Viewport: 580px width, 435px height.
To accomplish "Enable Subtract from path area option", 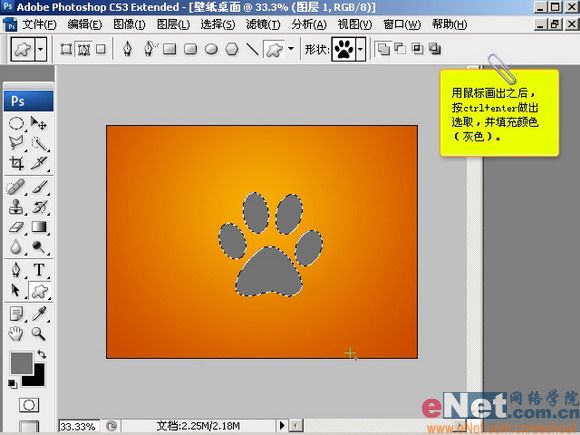I will (400, 49).
